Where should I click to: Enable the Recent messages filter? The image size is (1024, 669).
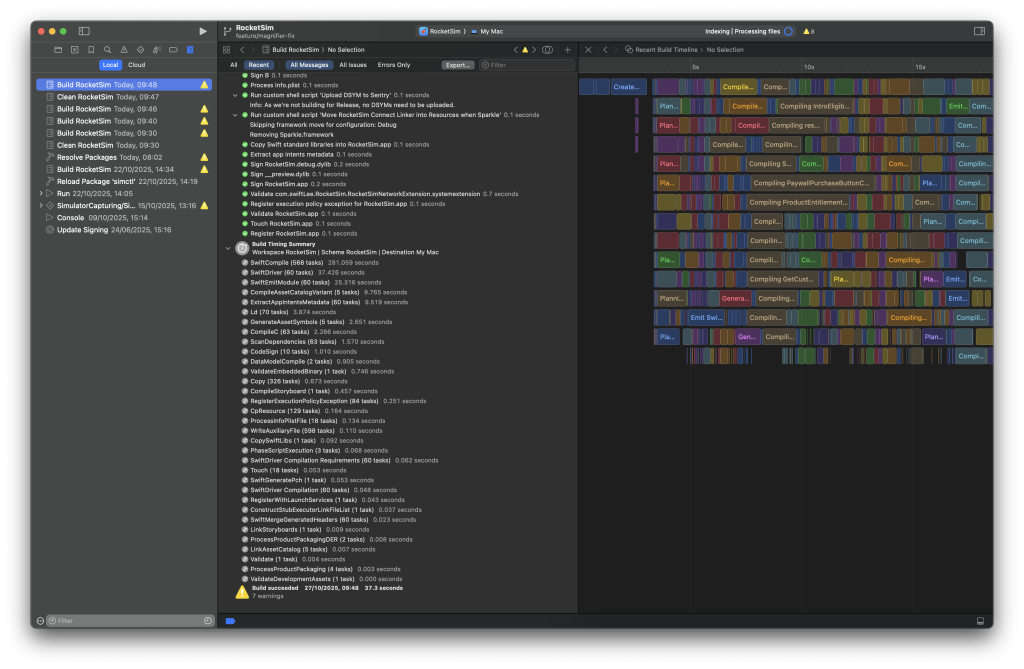click(x=258, y=64)
